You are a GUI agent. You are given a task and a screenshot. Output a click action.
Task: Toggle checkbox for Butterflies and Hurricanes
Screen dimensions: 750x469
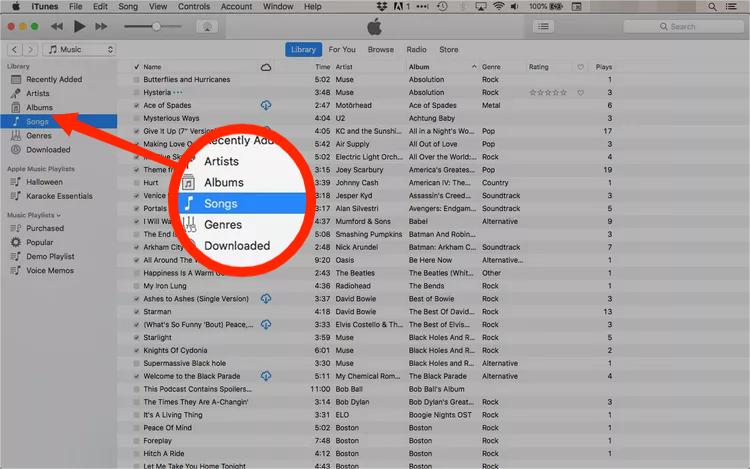[x=136, y=80]
